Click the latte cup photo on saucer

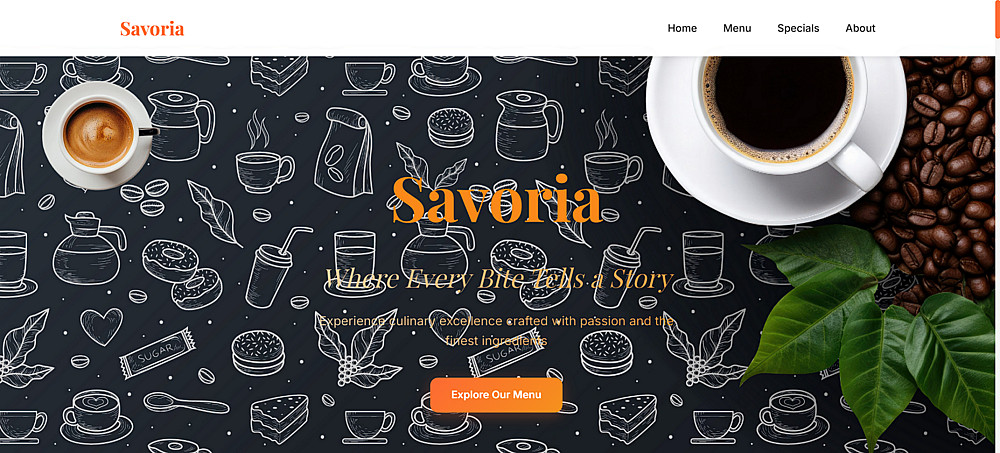point(99,135)
